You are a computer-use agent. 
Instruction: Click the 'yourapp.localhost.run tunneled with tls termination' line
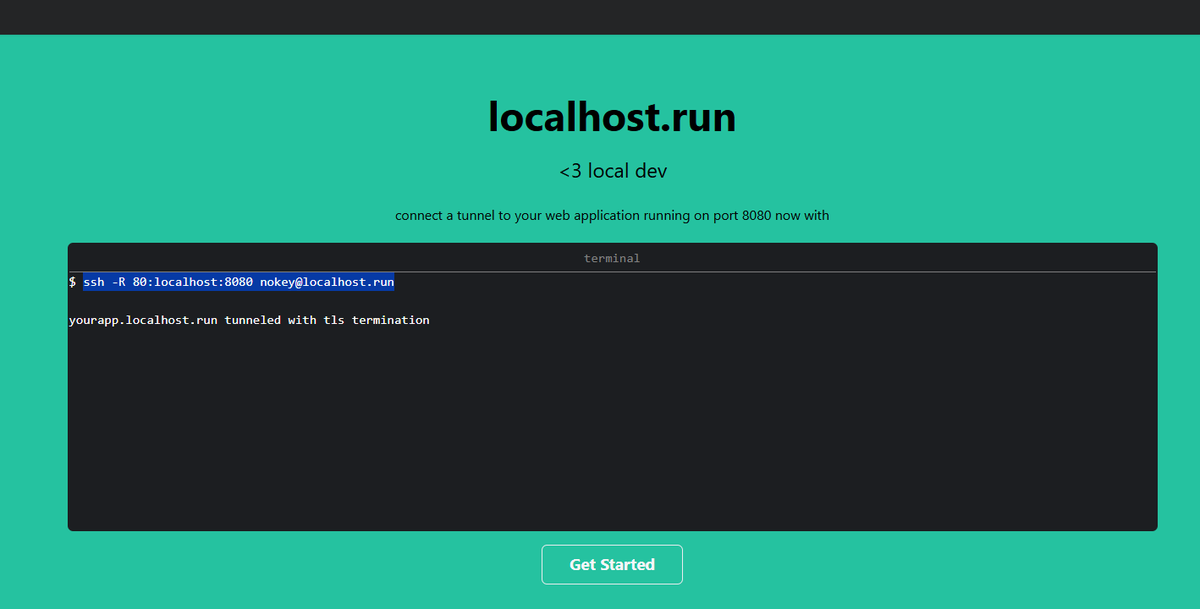[x=249, y=320]
